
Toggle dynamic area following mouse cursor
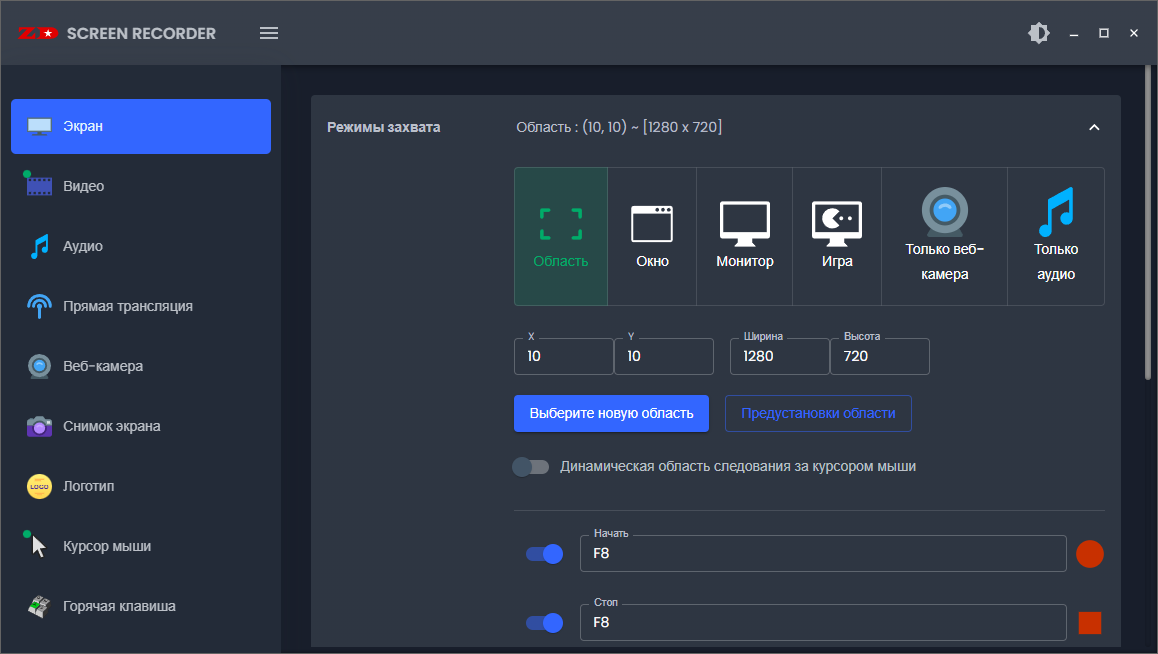(x=531, y=467)
